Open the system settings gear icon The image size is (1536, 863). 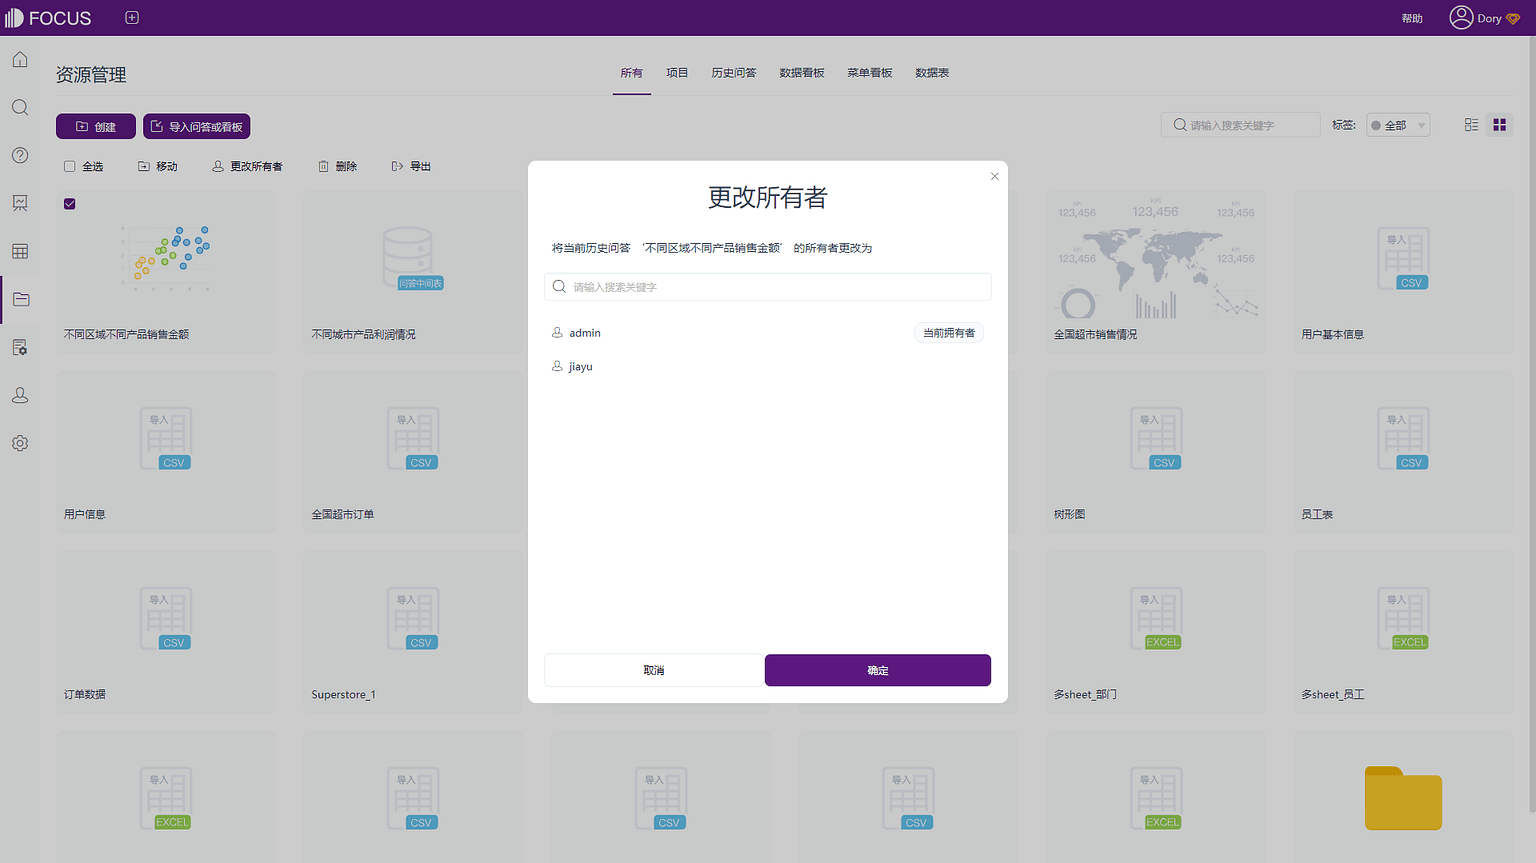20,443
